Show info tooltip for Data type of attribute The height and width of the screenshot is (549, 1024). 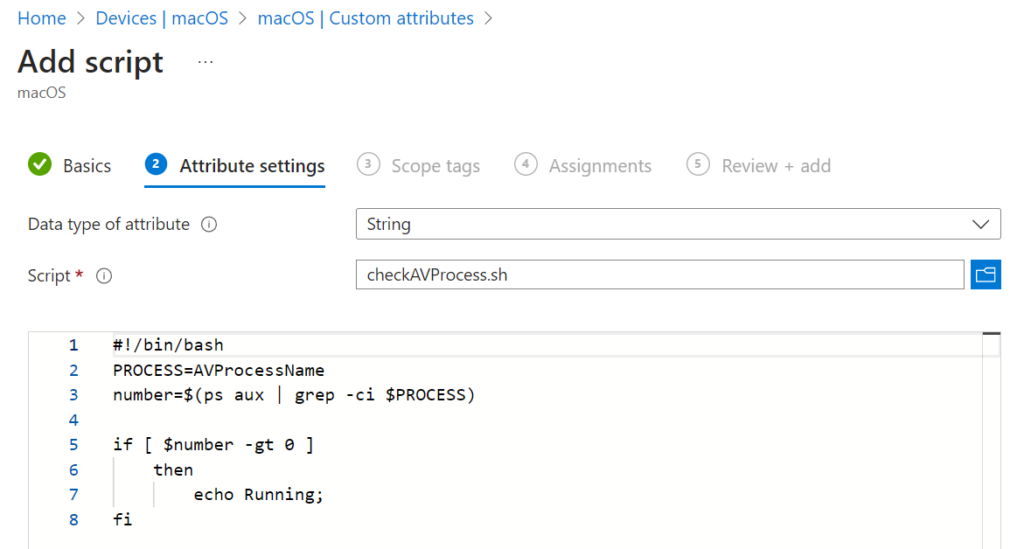pos(209,225)
